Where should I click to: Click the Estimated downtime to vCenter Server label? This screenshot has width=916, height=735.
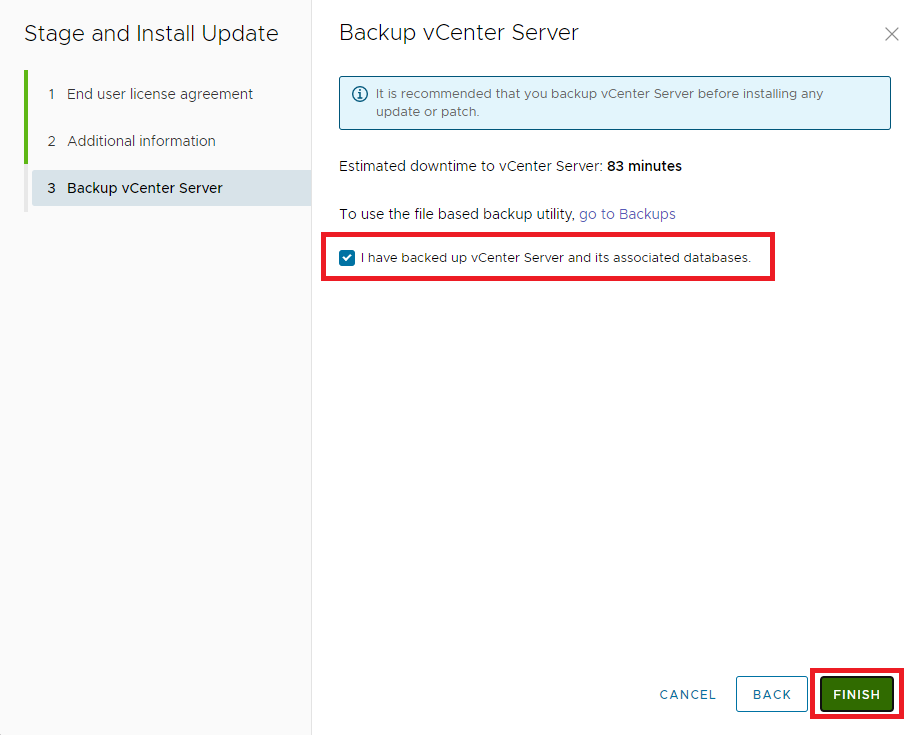coord(471,166)
